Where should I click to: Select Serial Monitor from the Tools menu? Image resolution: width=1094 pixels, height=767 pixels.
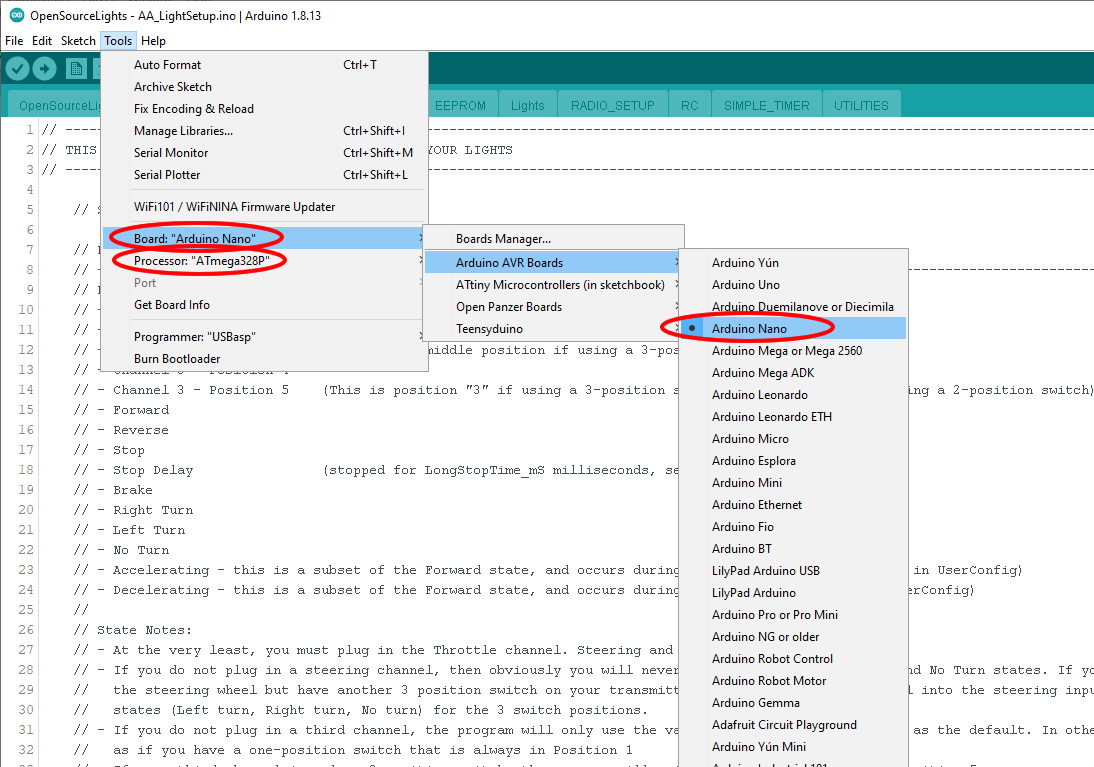(171, 153)
